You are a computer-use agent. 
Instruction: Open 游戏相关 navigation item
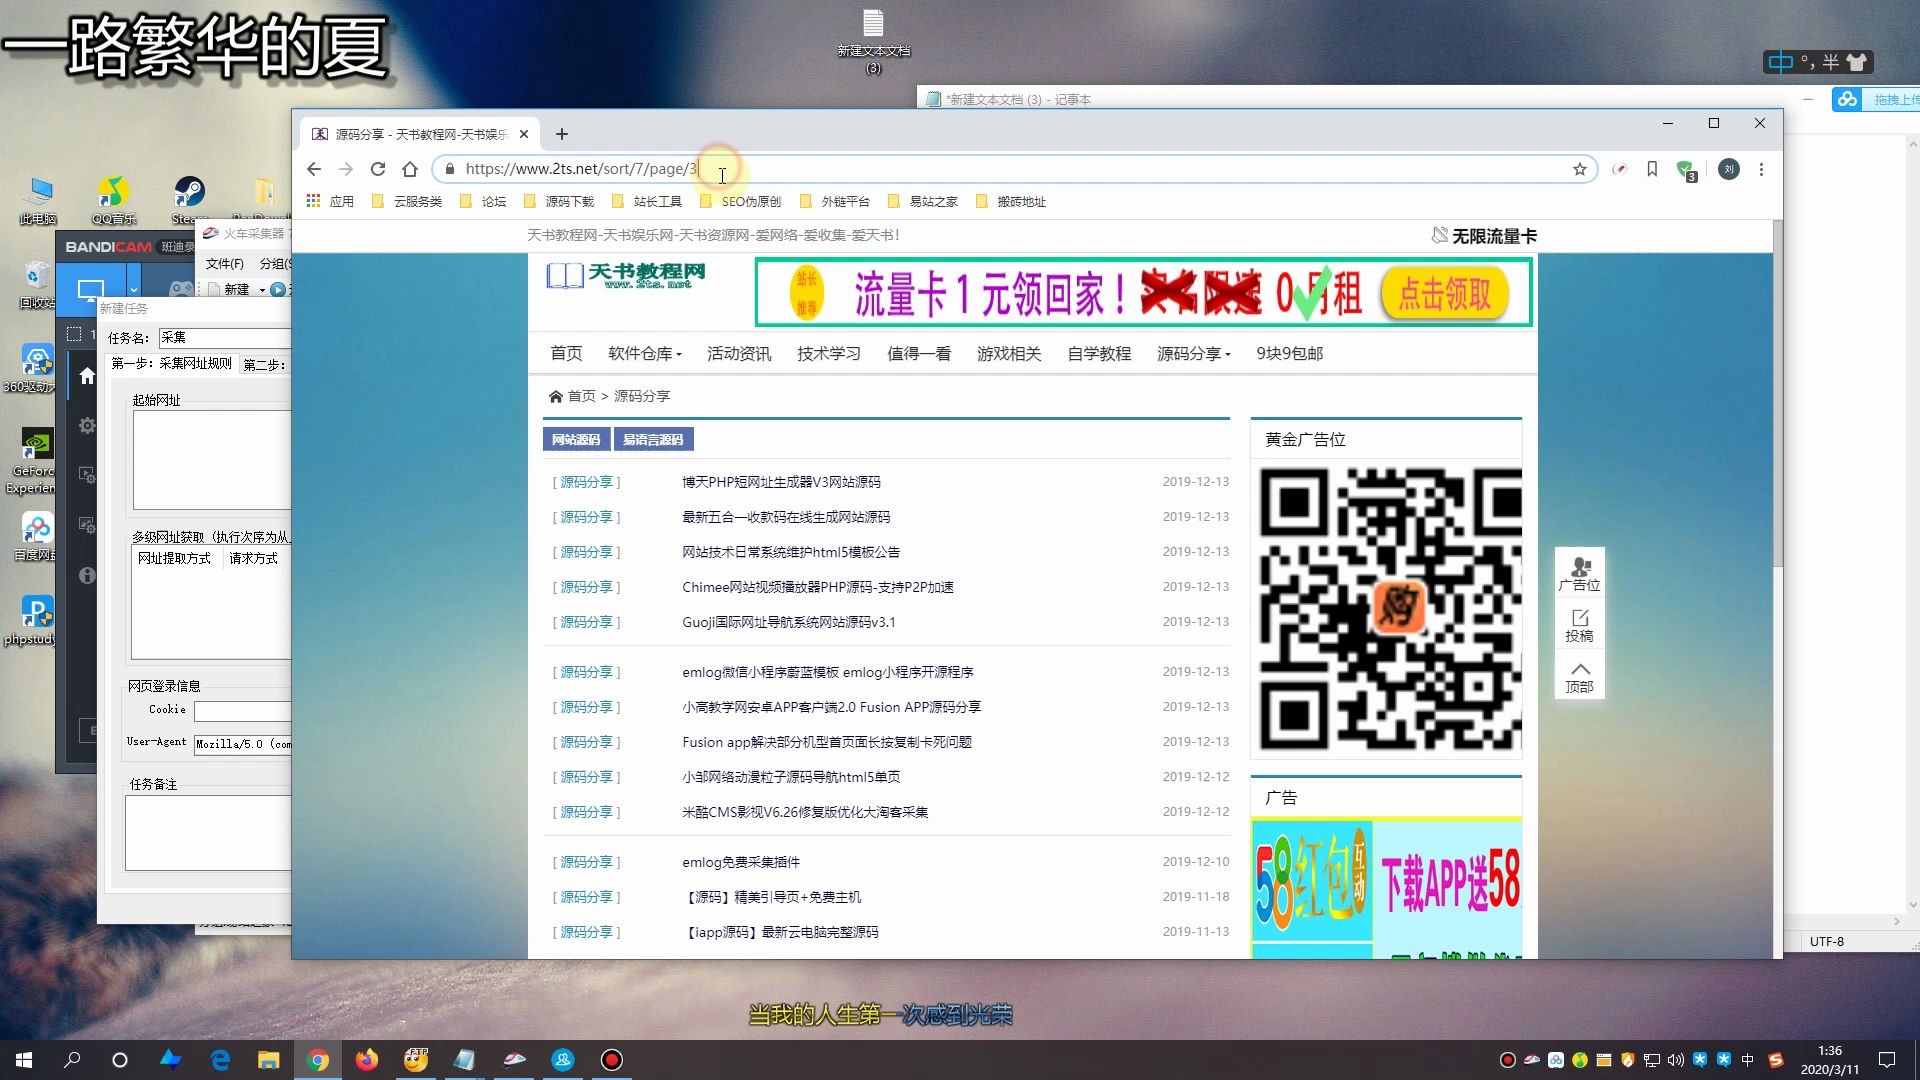(x=1009, y=353)
